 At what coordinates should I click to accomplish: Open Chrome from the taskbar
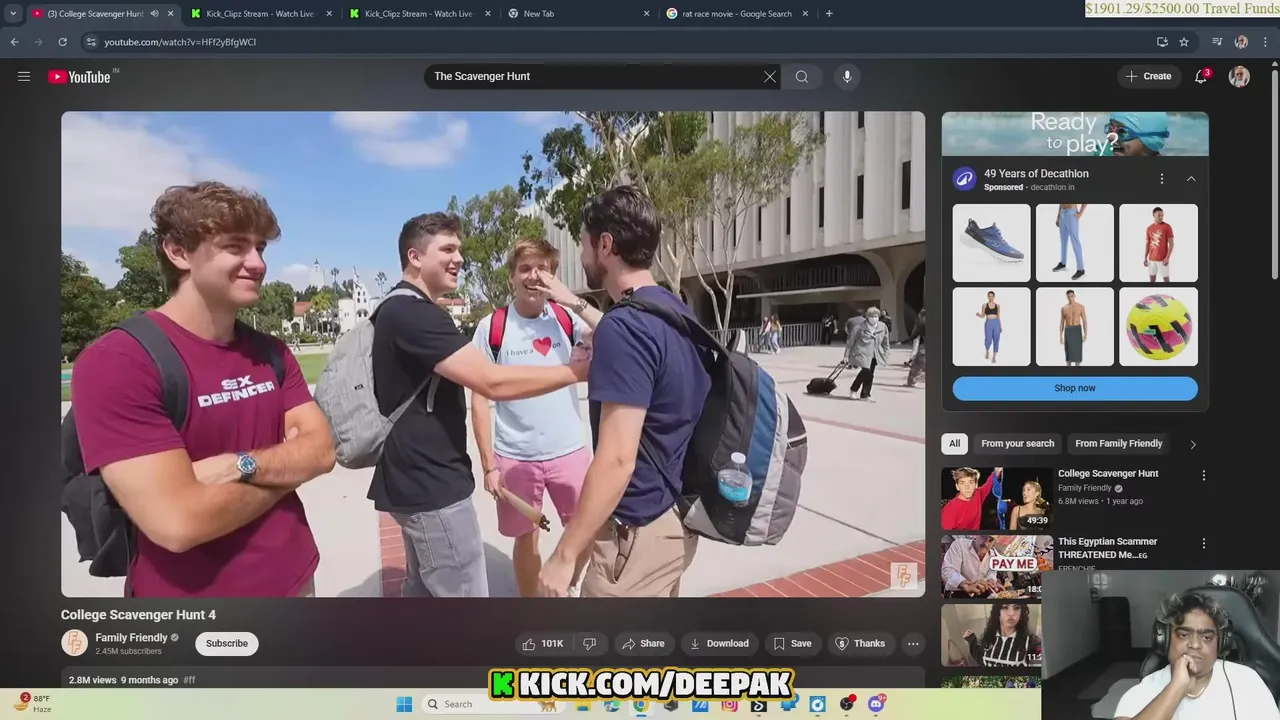point(640,705)
